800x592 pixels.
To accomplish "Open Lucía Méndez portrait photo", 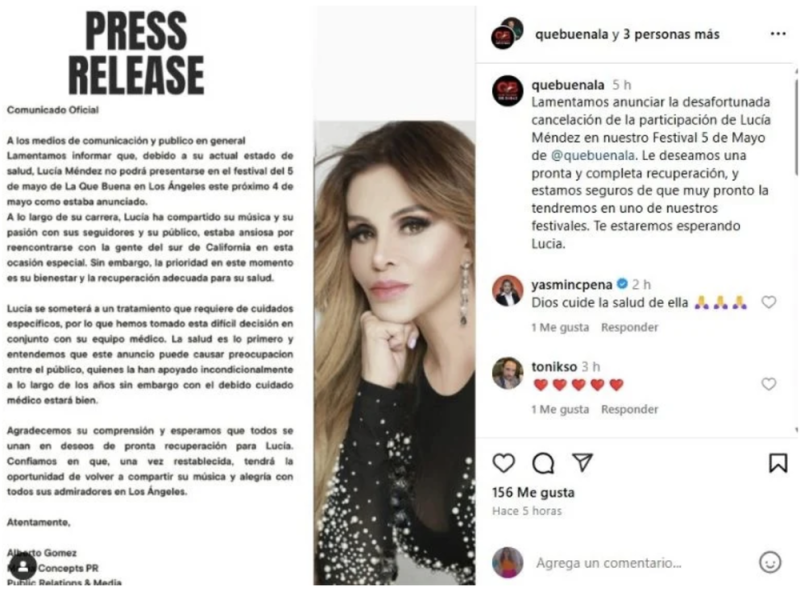I will coord(394,352).
